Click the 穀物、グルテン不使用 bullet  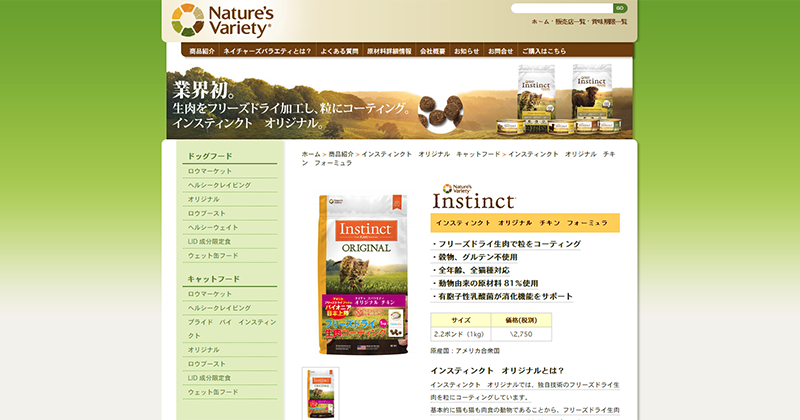[474, 257]
